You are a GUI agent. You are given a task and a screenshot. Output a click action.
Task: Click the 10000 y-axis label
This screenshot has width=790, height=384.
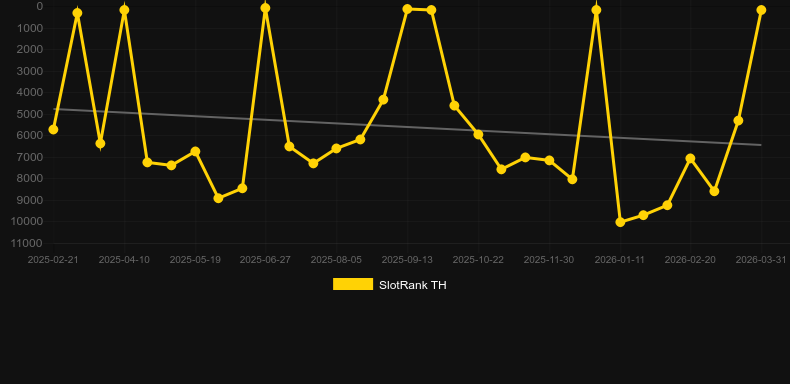pos(28,222)
